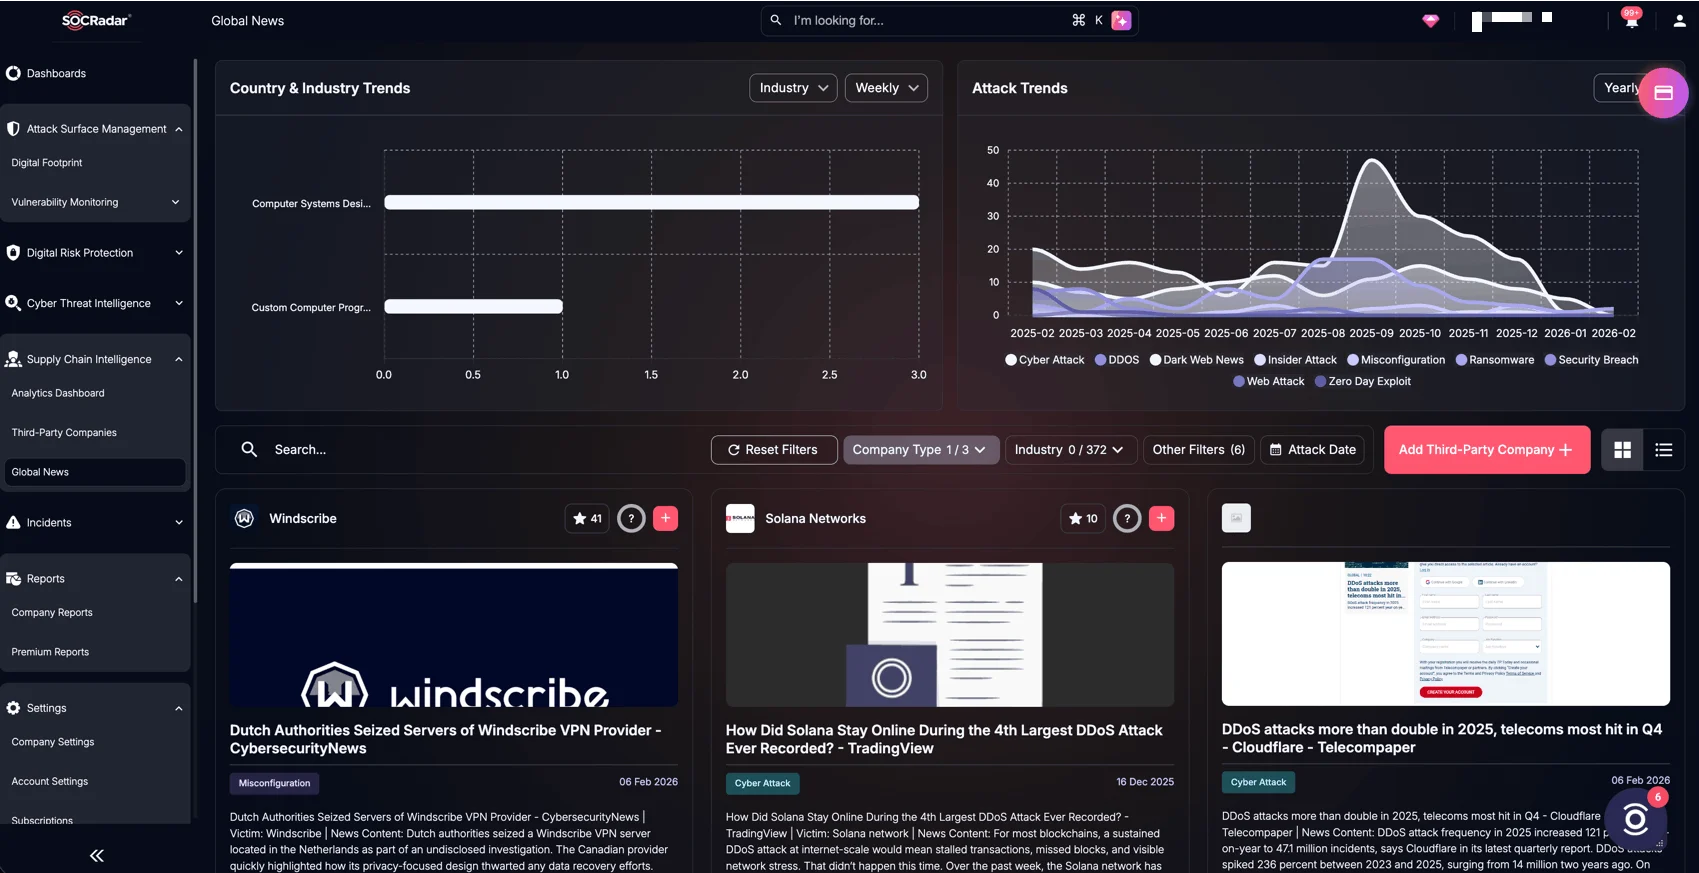The width and height of the screenshot is (1699, 873).
Task: Open the Windscribe article thumbnail
Action: click(x=454, y=635)
